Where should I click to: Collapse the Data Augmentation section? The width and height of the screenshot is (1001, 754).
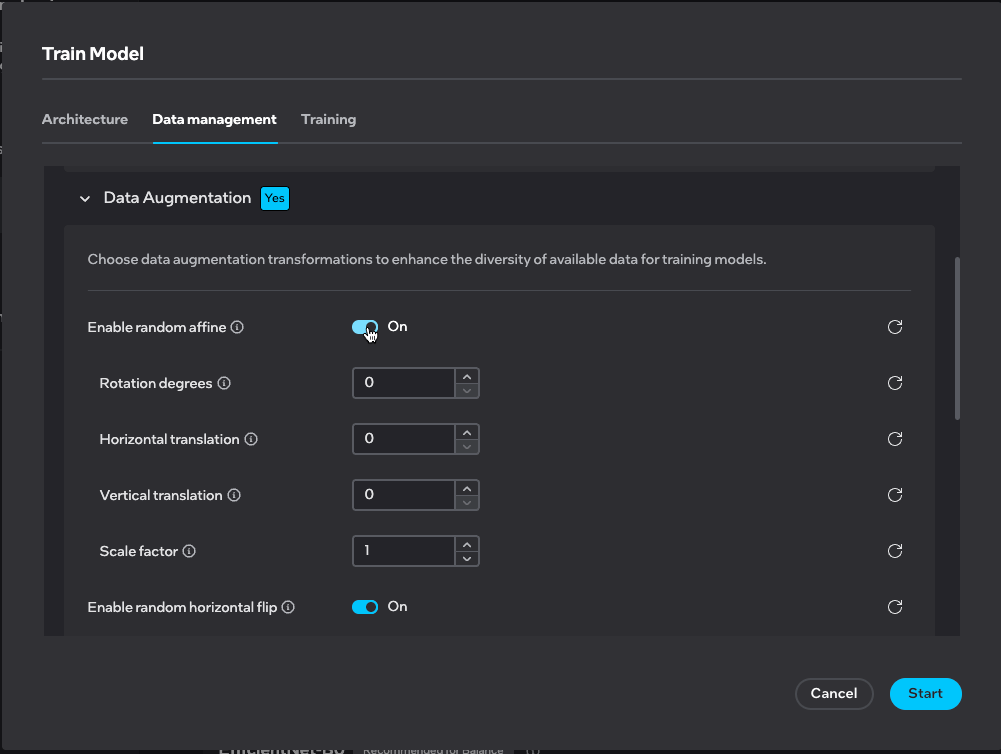coord(85,198)
